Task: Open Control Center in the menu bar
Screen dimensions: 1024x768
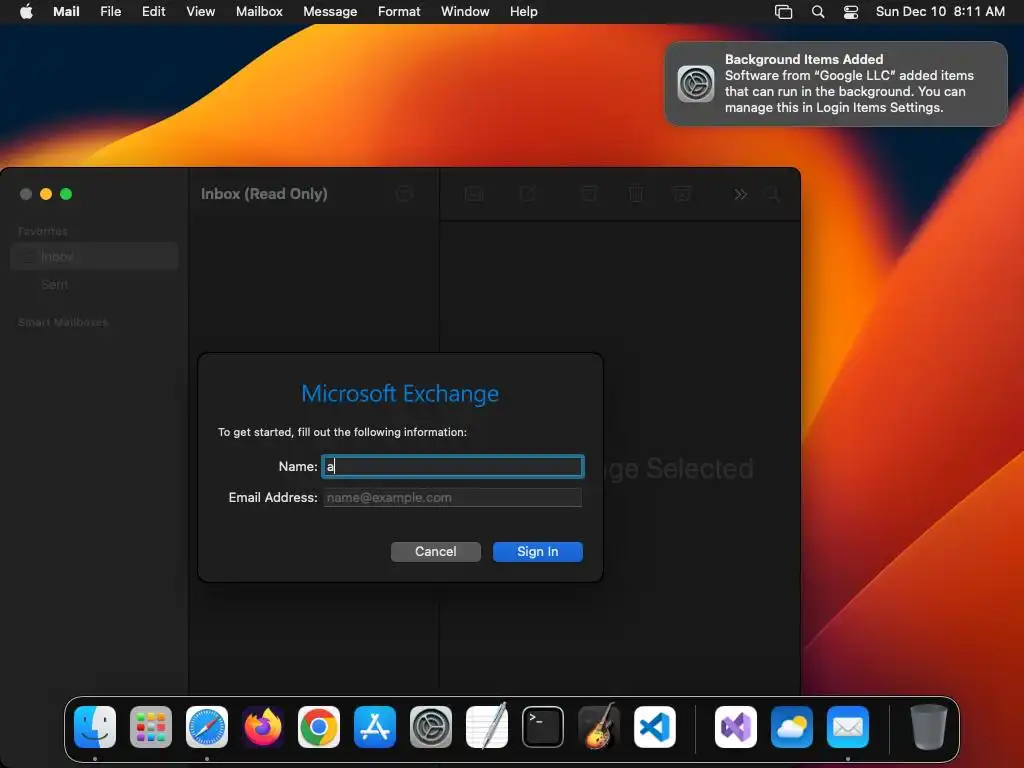Action: tap(851, 12)
